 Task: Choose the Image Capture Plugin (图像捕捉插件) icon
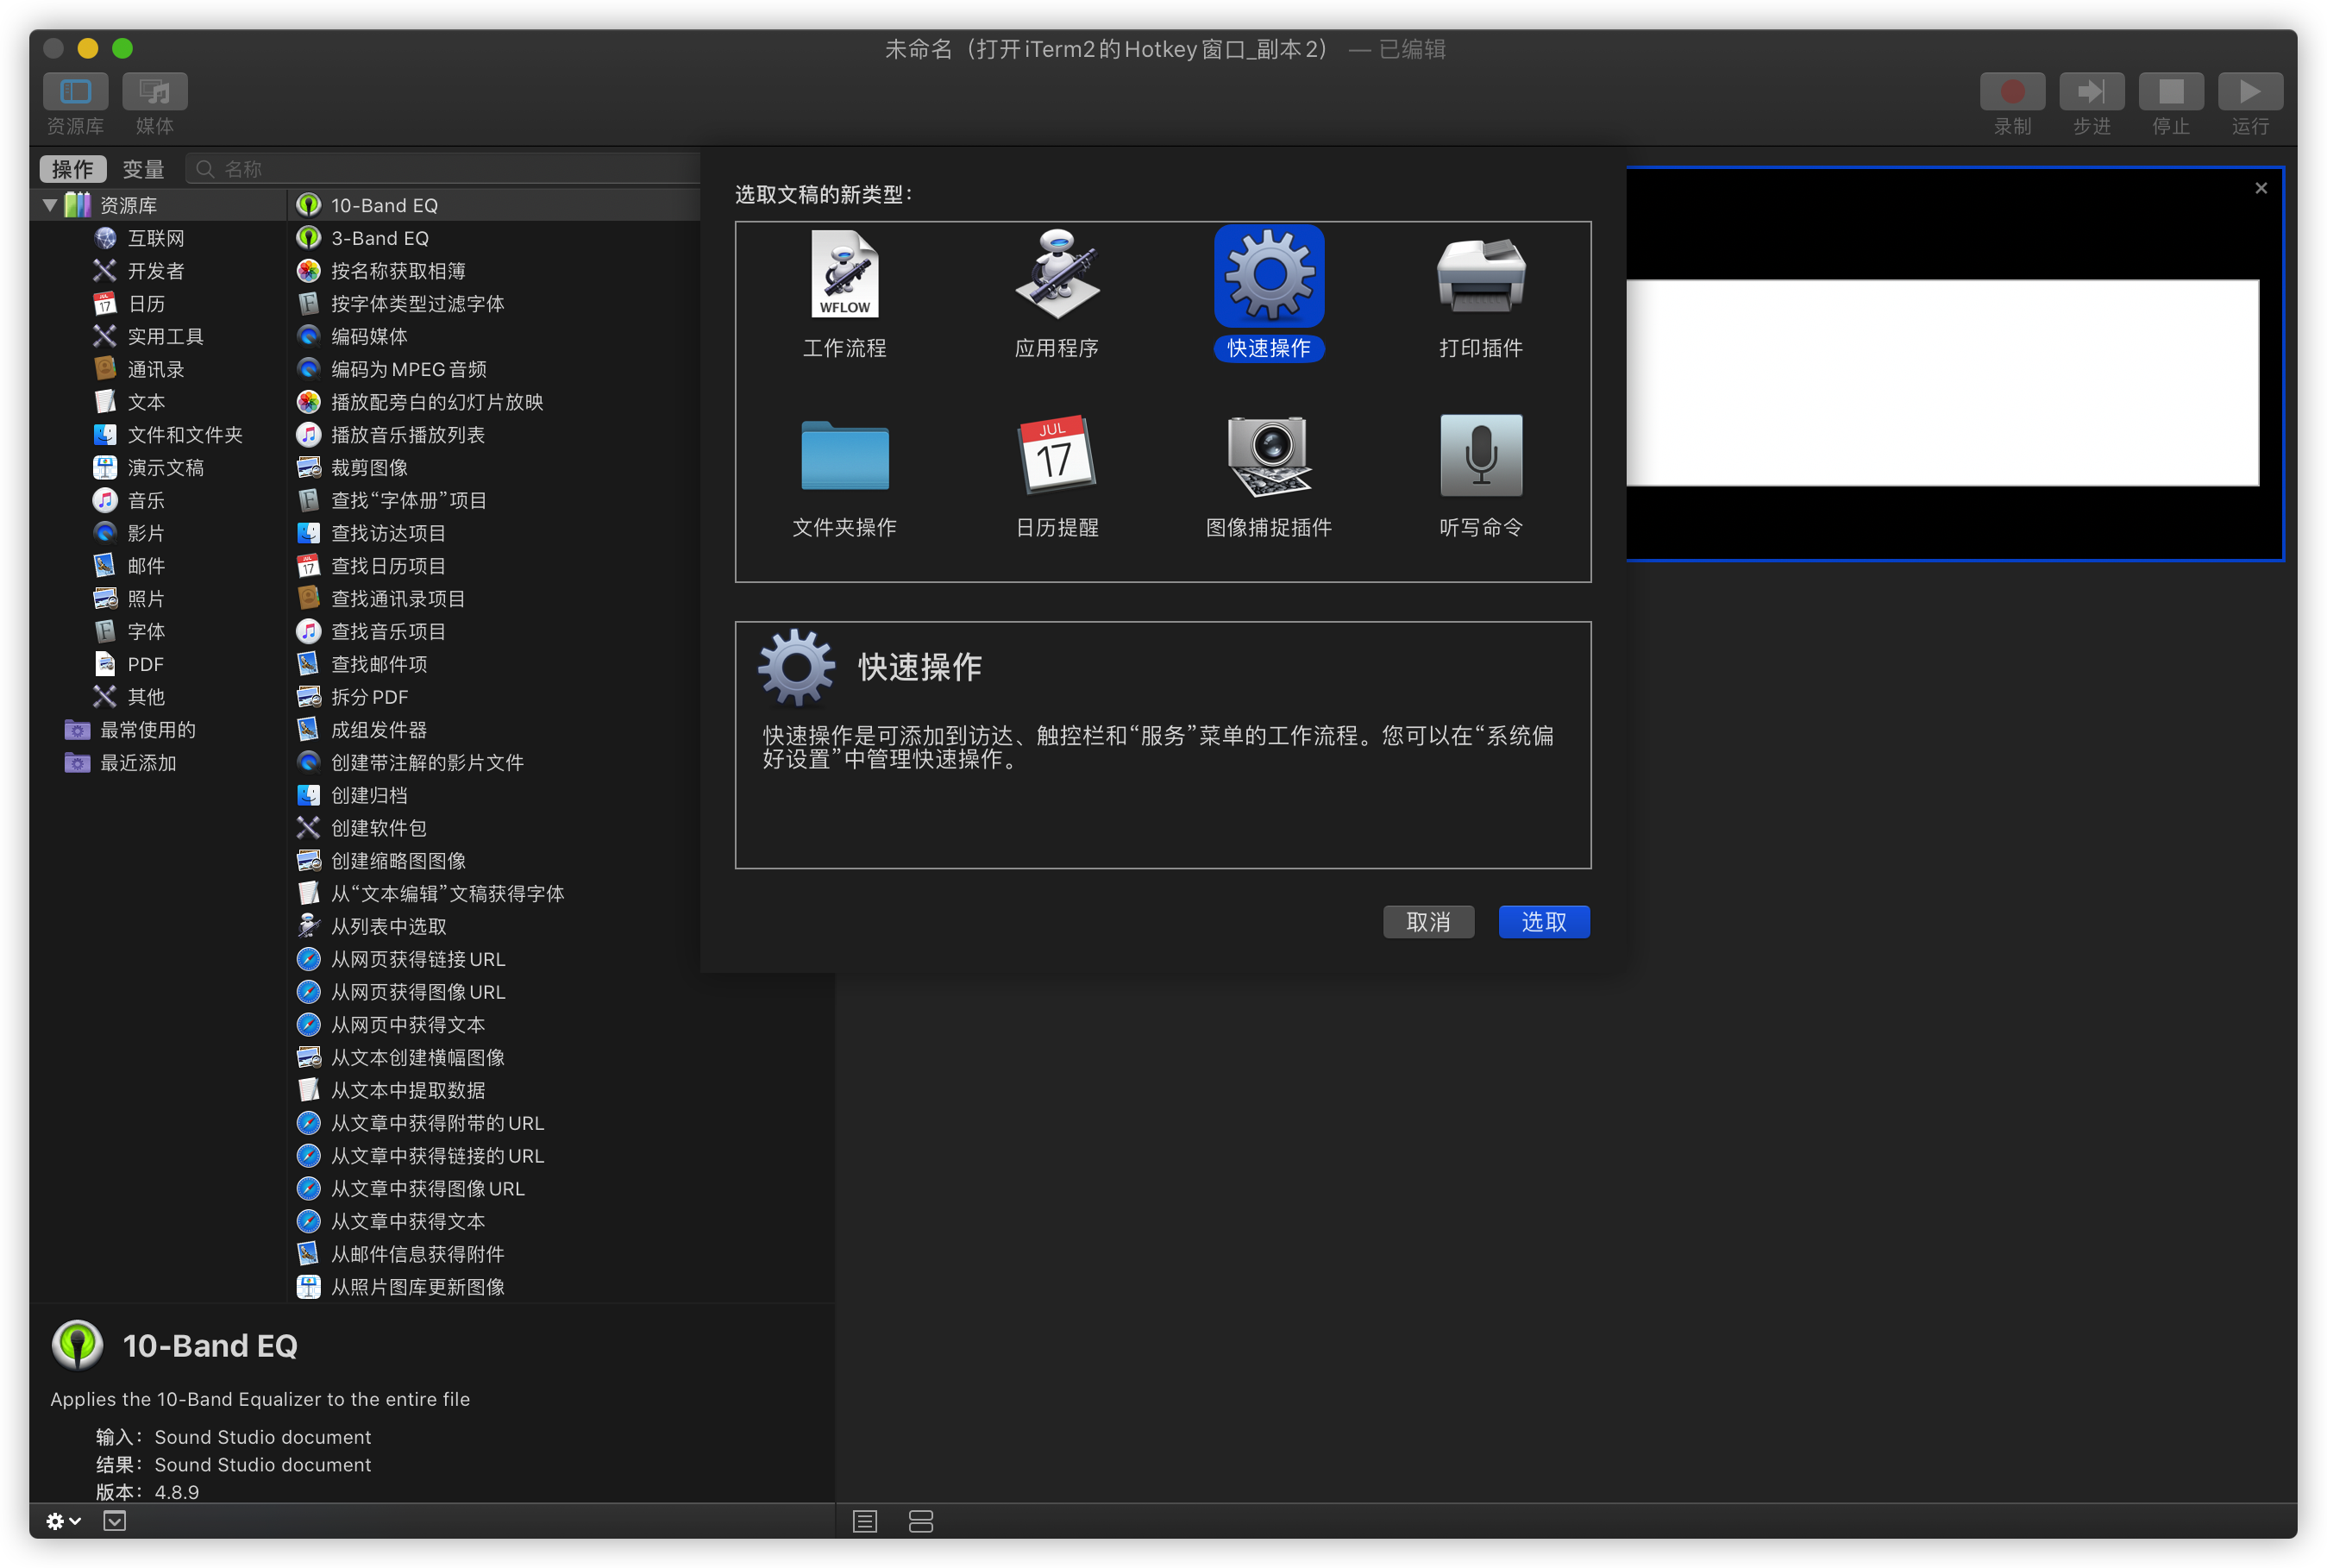pos(1268,455)
